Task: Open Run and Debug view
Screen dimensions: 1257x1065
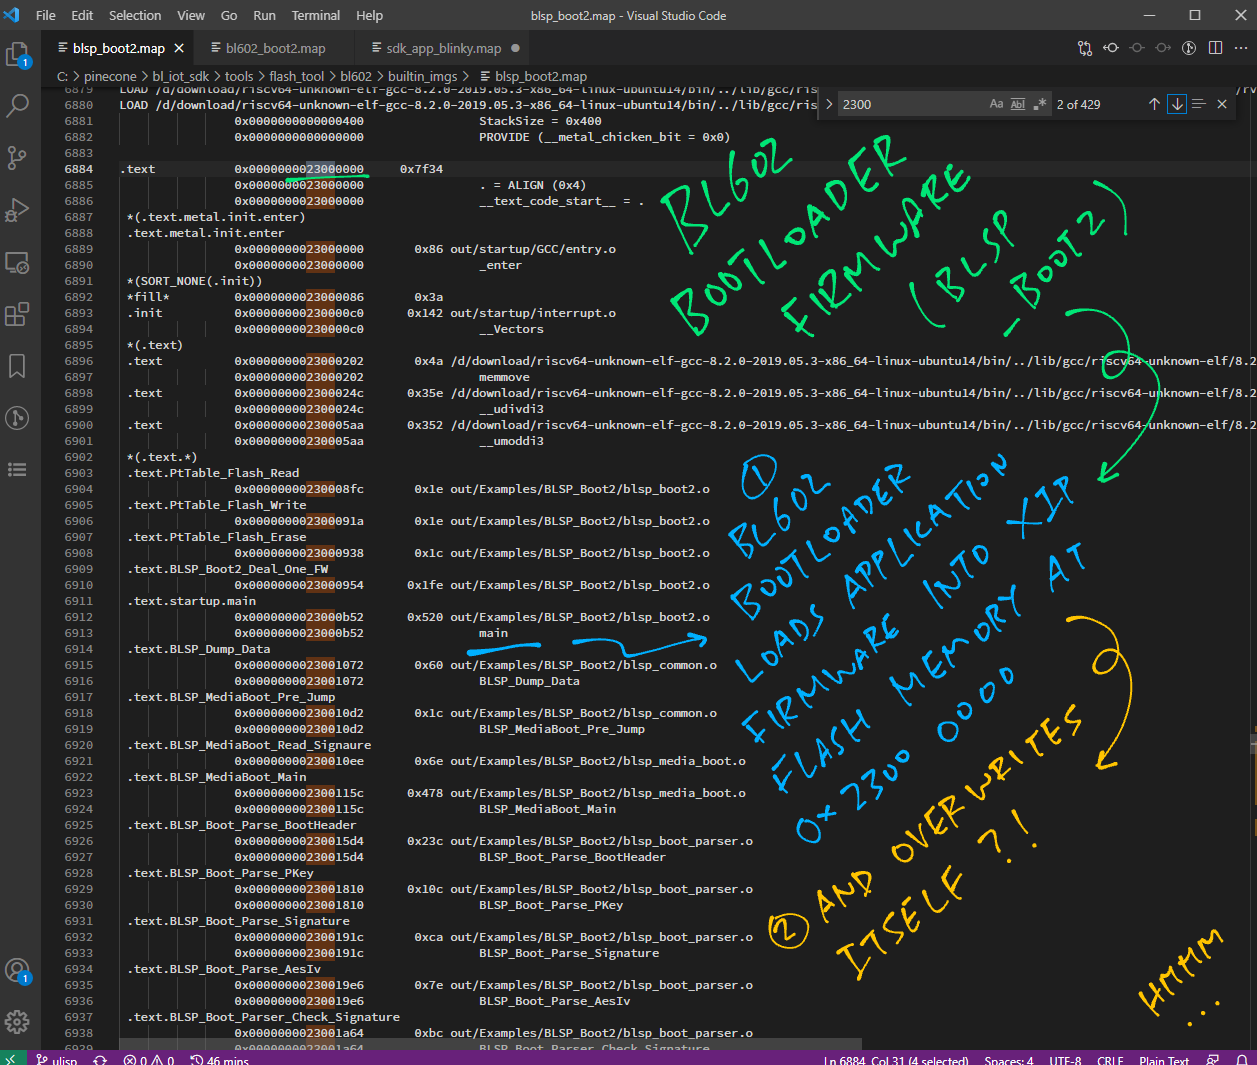Action: [17, 210]
